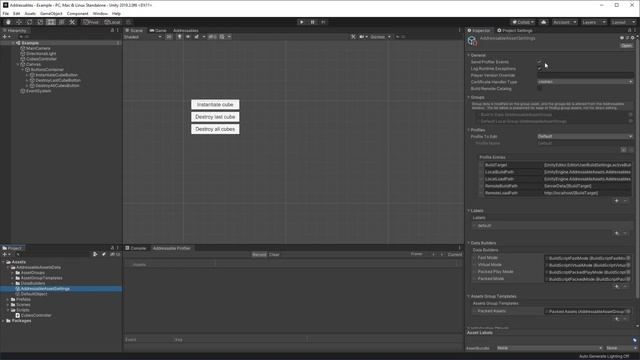
Task: Collapse the Canvas object in Hierarchy
Action: click(x=18, y=64)
